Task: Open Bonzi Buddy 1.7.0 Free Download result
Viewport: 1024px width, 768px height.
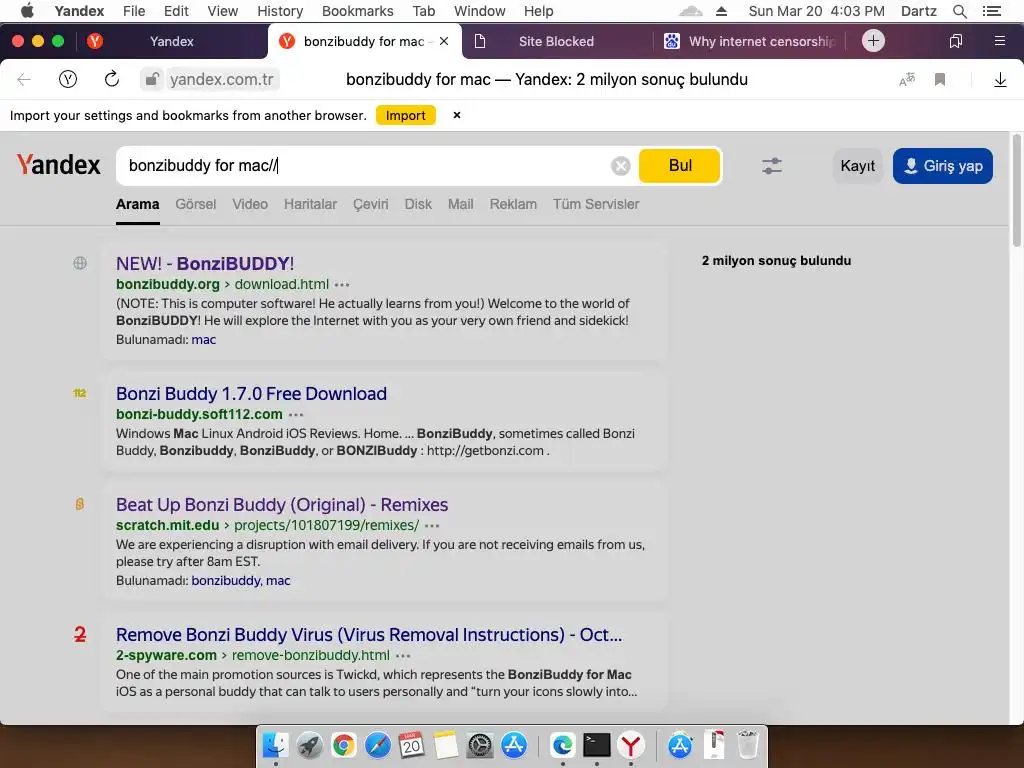Action: tap(251, 394)
